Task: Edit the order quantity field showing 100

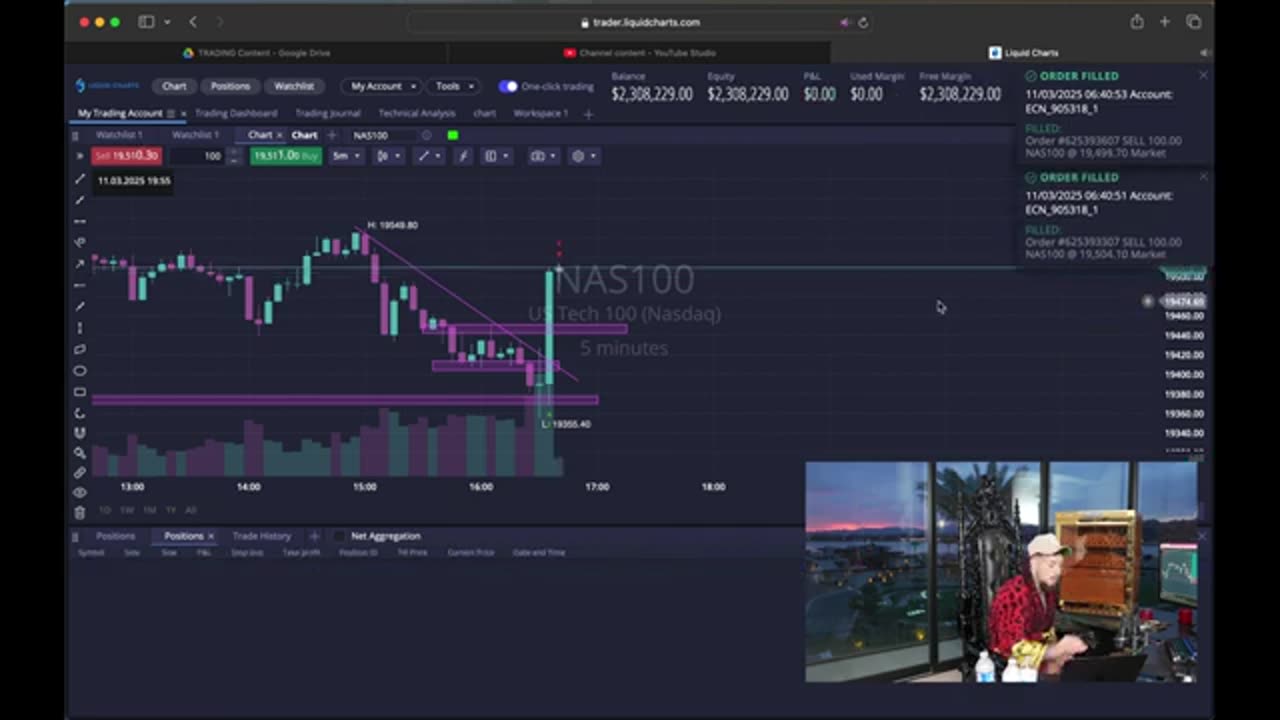Action: point(199,156)
